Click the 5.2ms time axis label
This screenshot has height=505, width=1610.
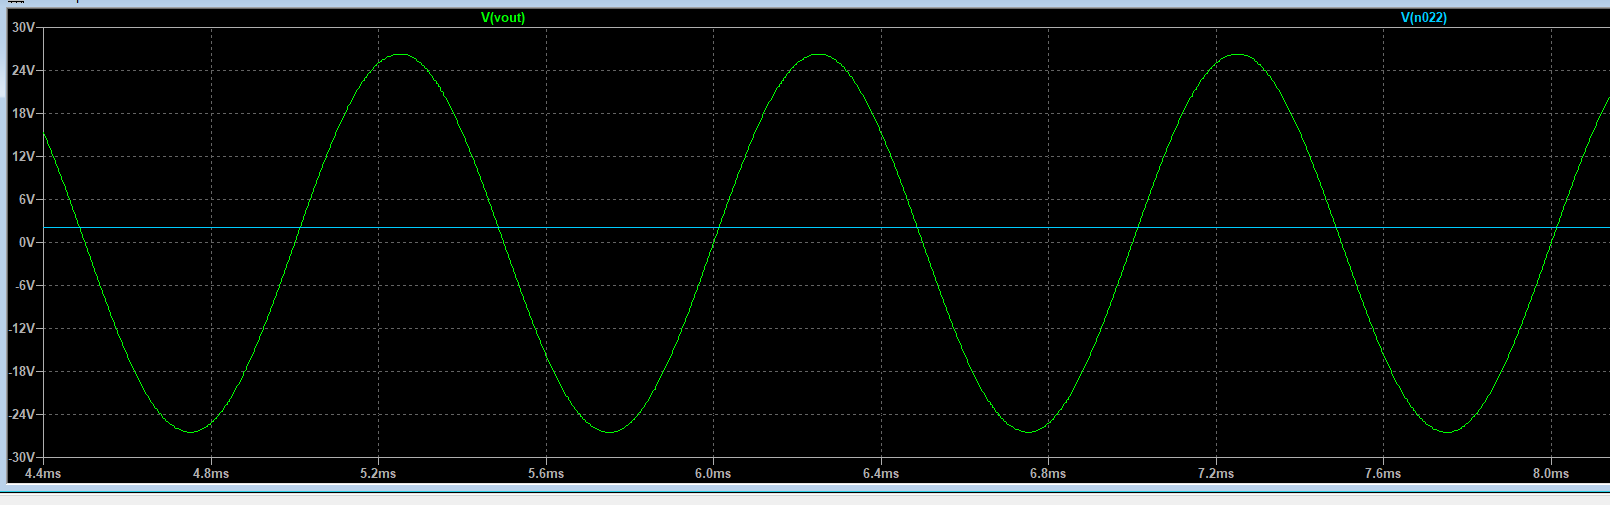pos(378,474)
